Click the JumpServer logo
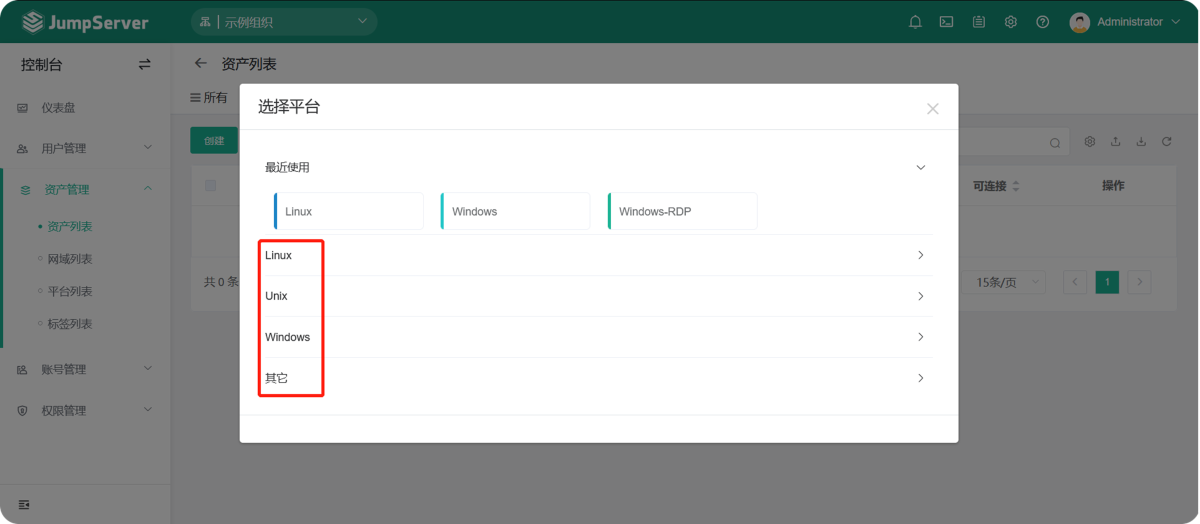The width and height of the screenshot is (1200, 524). point(85,22)
